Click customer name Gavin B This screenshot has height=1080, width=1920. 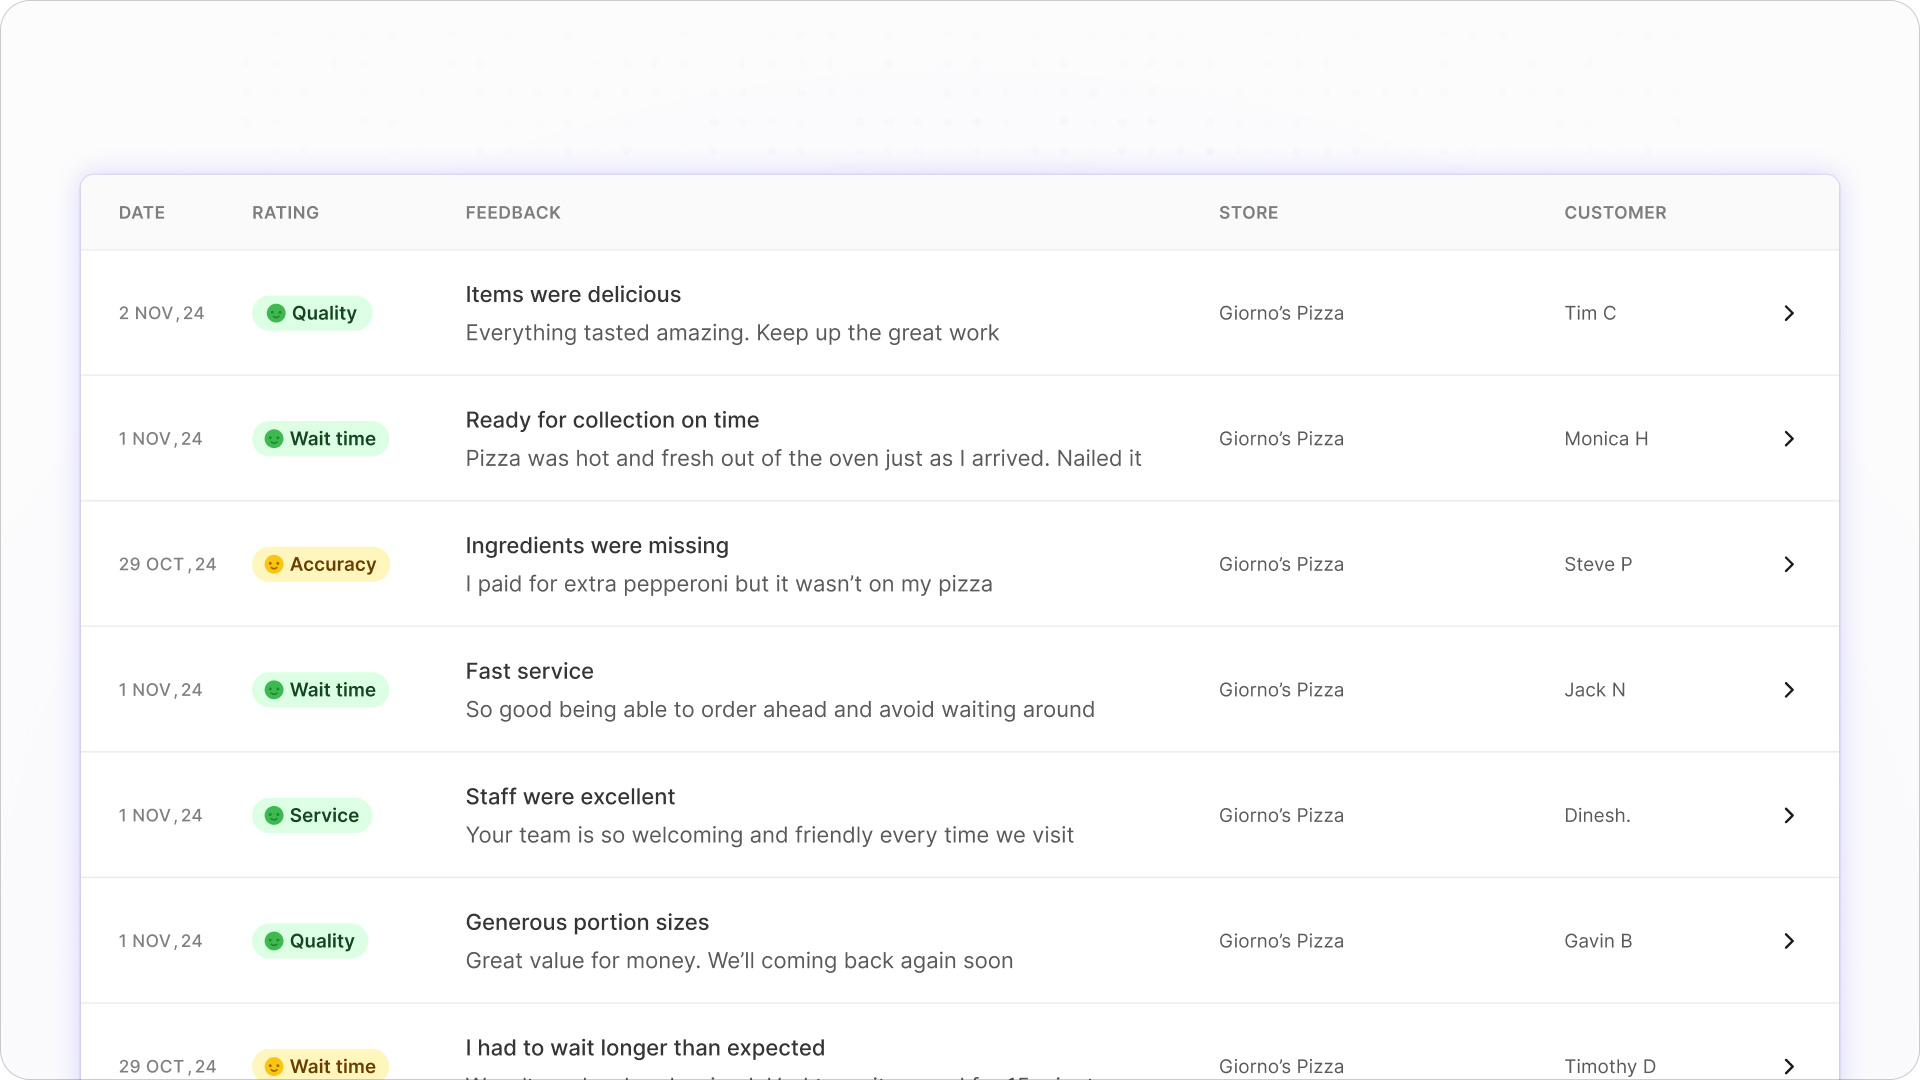[1598, 941]
